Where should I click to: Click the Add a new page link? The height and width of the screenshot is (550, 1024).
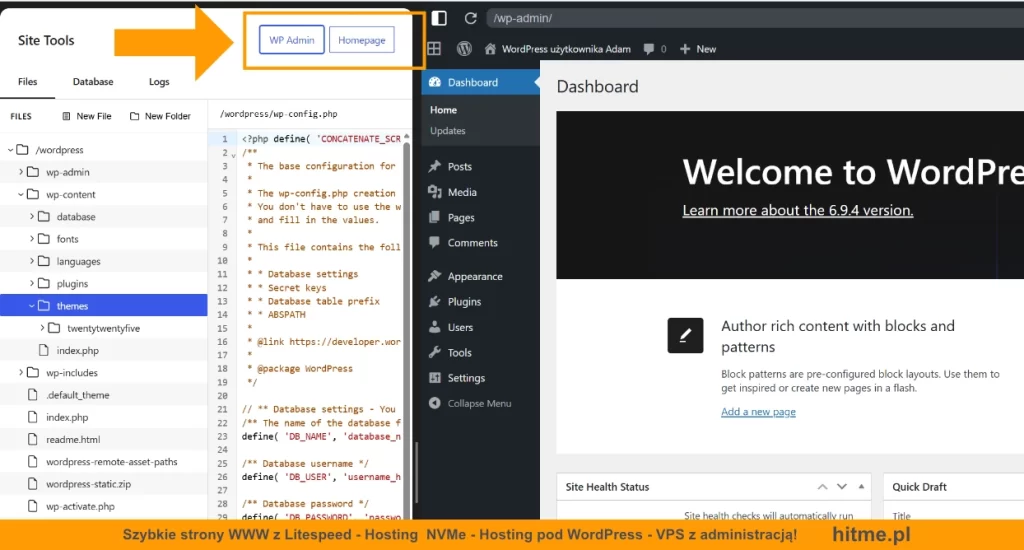coord(758,412)
